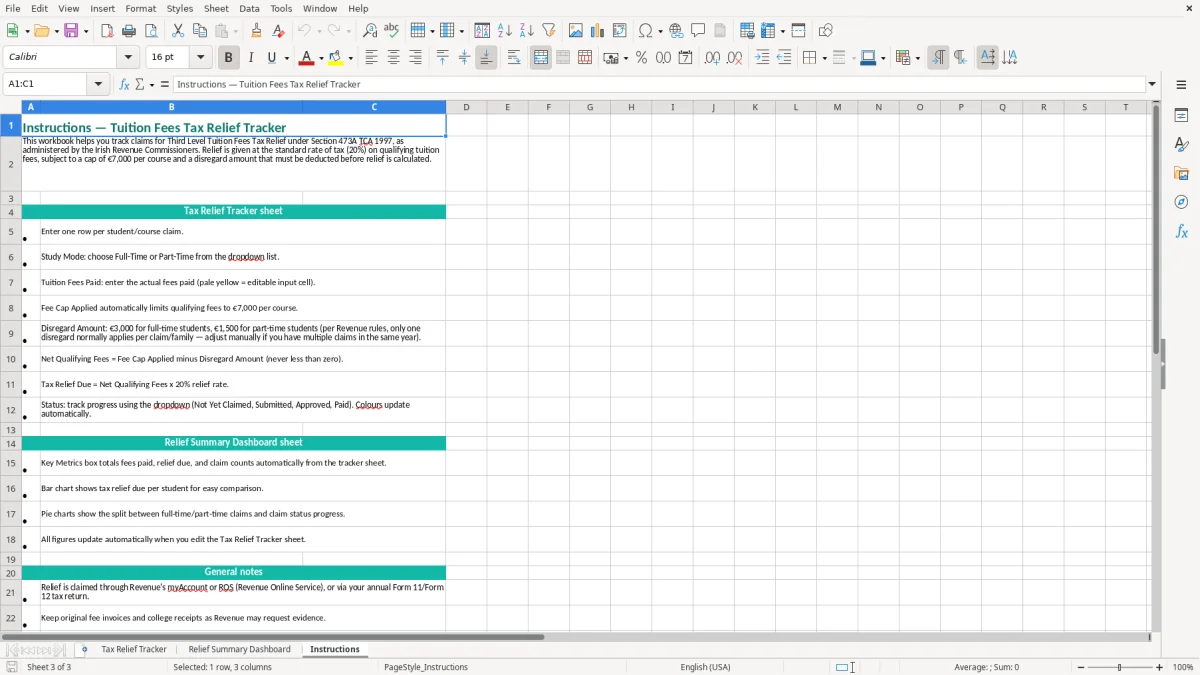Switch to Relief Summary Dashboard sheet
1200x675 pixels.
239,649
